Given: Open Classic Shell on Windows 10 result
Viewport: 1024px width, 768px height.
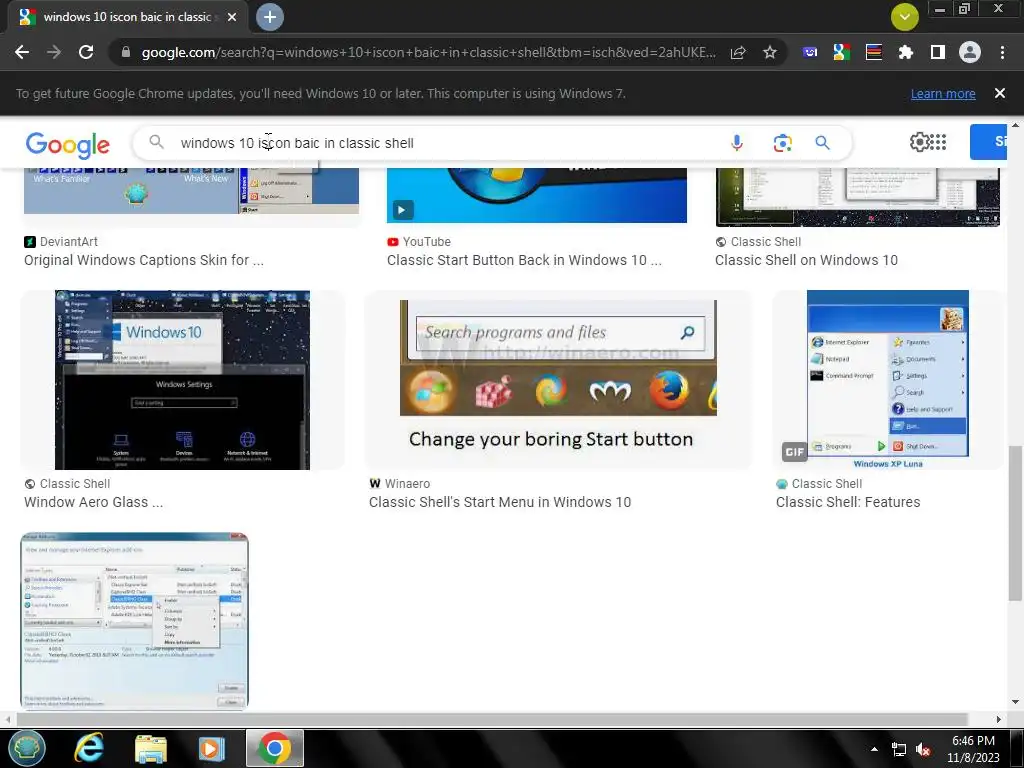Looking at the screenshot, I should tap(806, 260).
